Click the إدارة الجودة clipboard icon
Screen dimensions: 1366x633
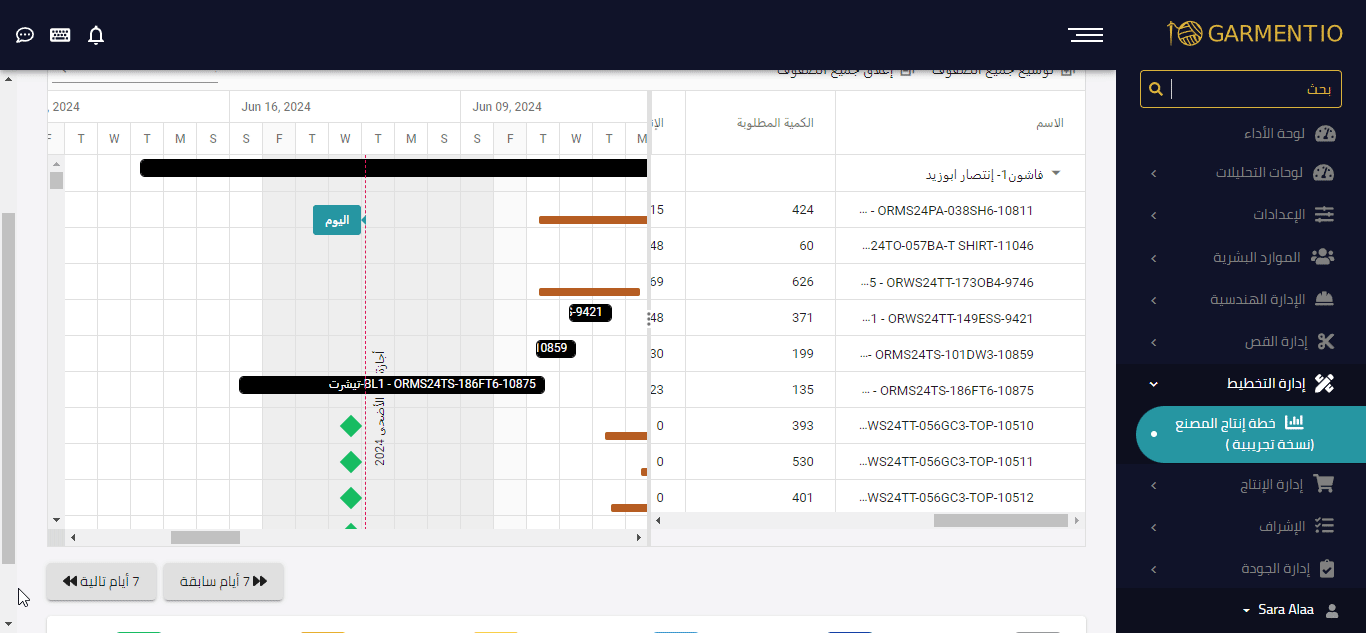coord(1327,568)
